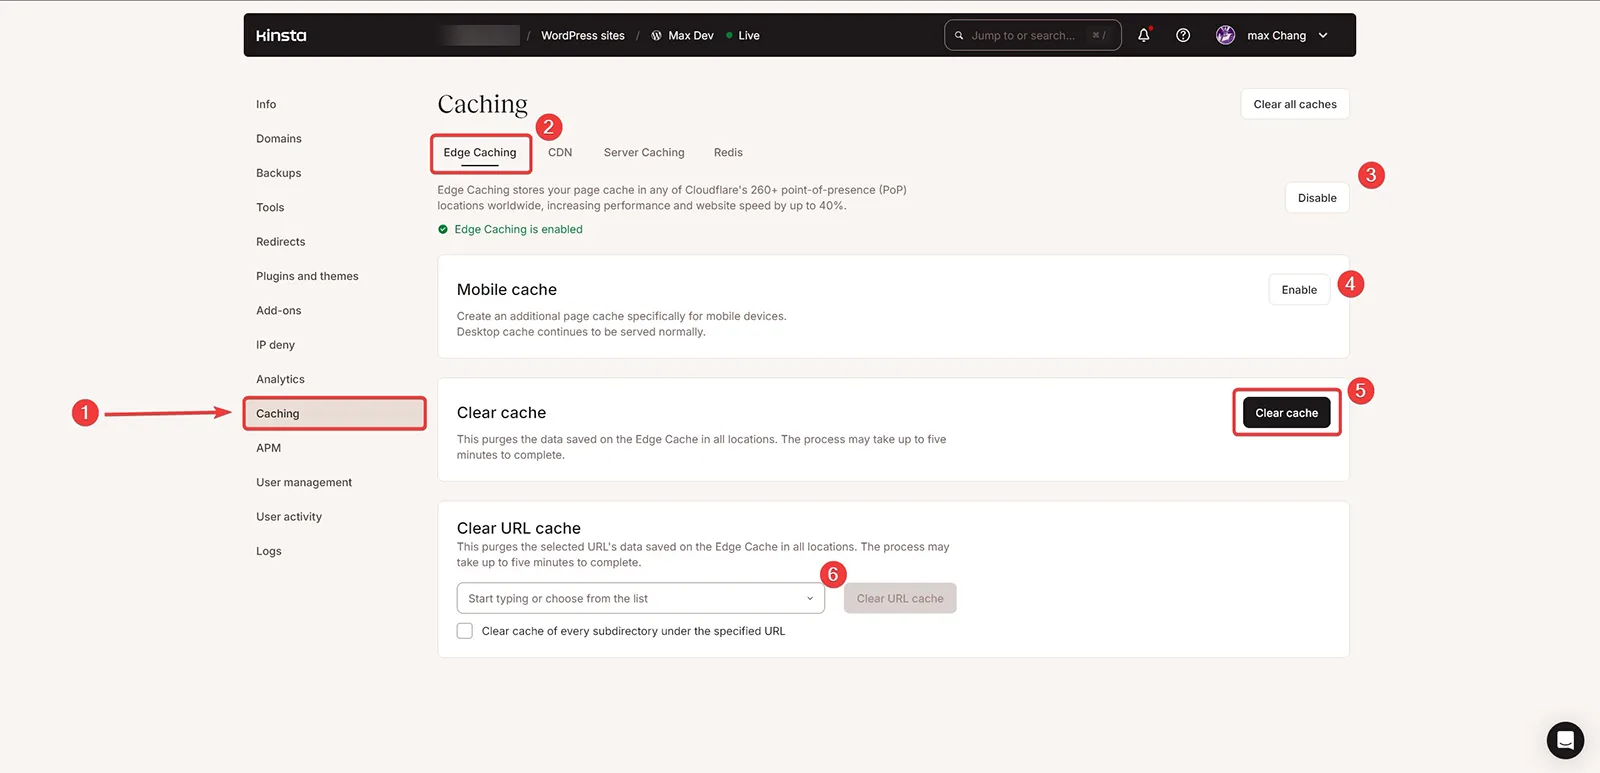Switch to the CDN tab
The width and height of the screenshot is (1600, 773).
pyautogui.click(x=560, y=153)
